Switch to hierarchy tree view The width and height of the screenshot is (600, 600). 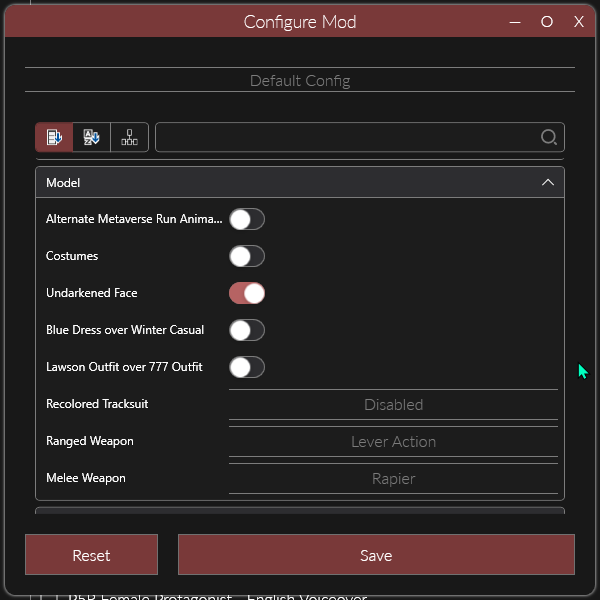coord(129,137)
